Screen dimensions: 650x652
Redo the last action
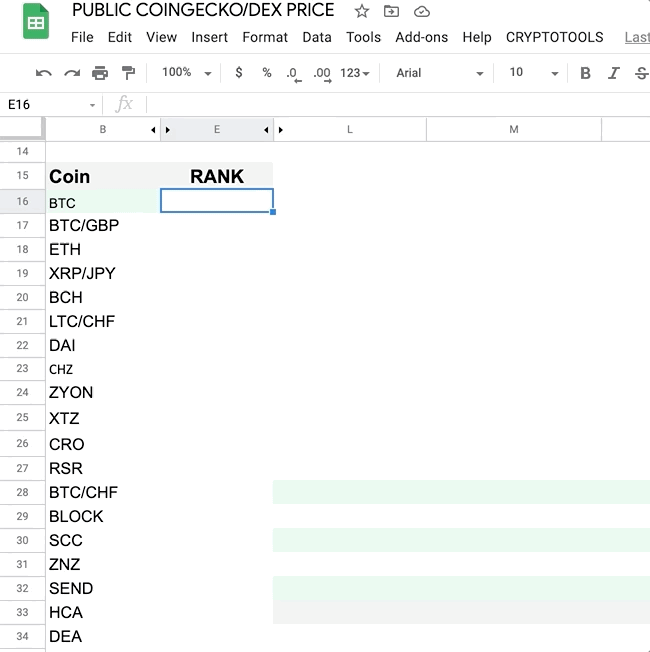[x=72, y=73]
